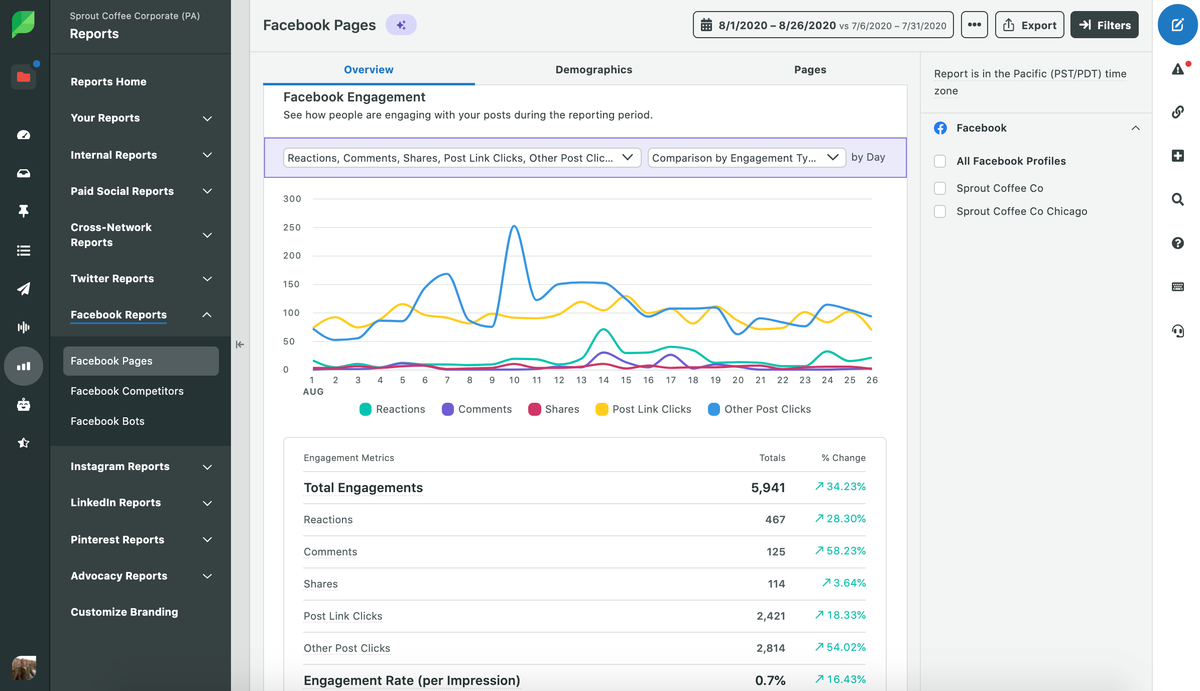Go to Reports Home
The image size is (1200, 691).
(x=109, y=82)
